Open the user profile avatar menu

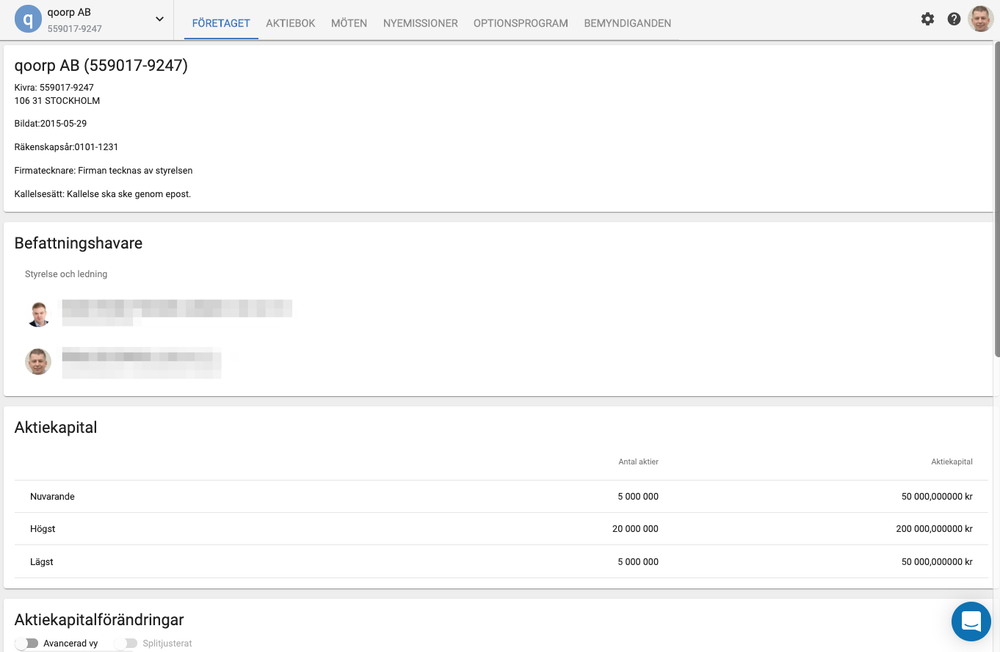coord(980,19)
